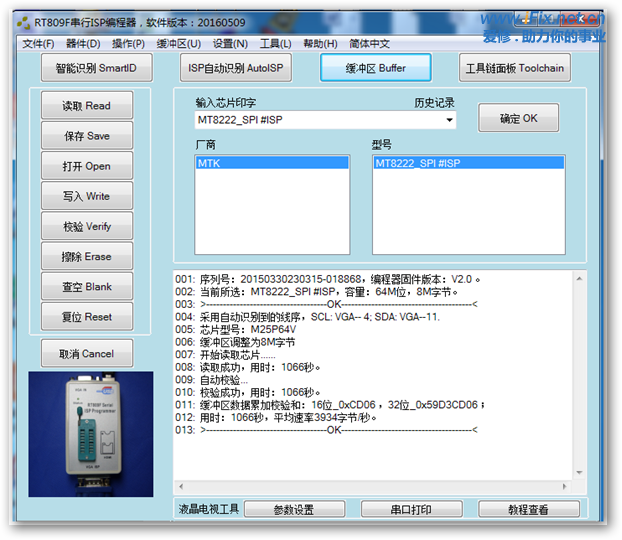
Task: Click the RT809F app icon in title bar
Action: tap(23, 23)
